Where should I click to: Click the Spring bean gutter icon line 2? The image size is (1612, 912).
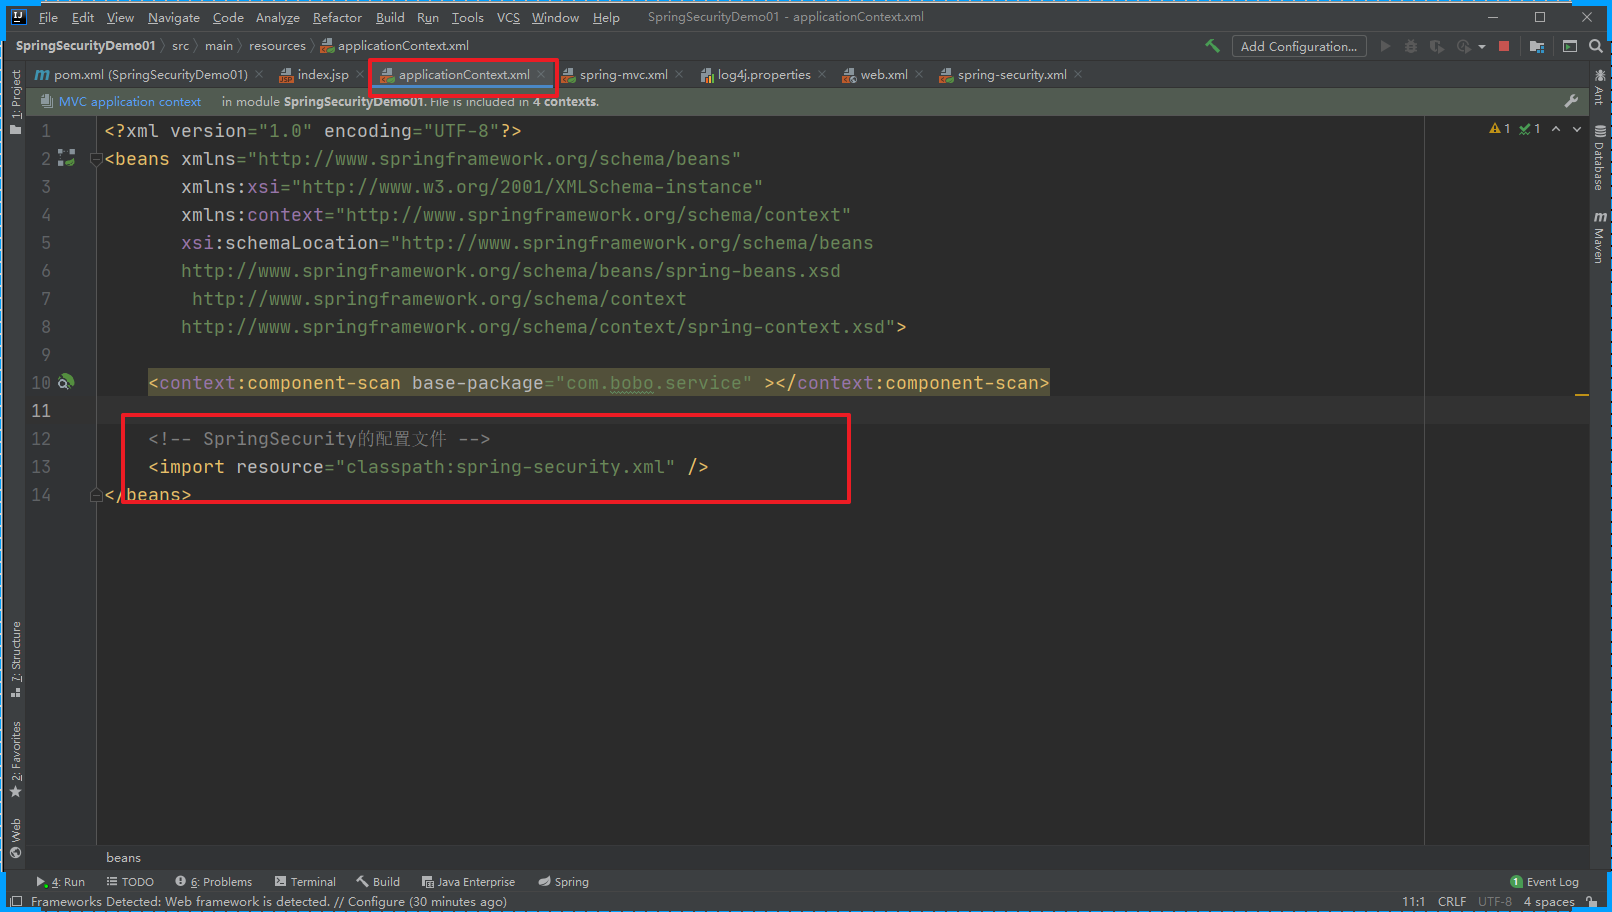[66, 158]
